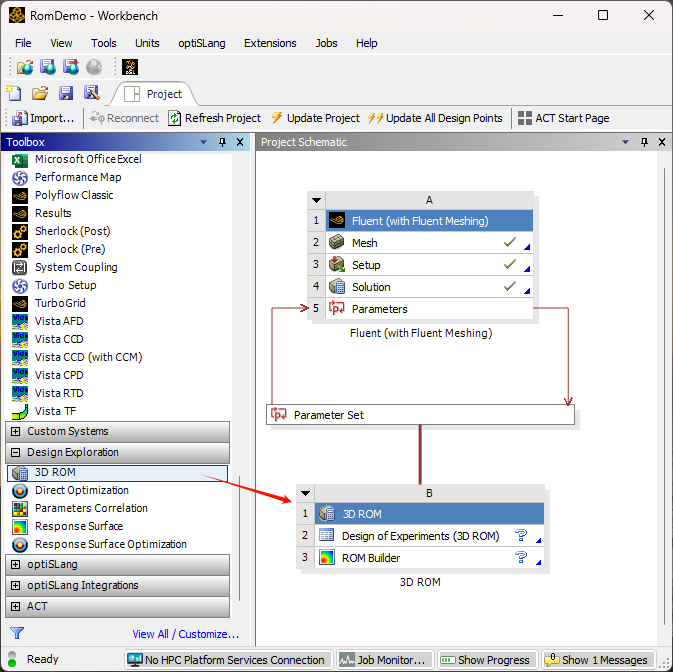The image size is (673, 672).
Task: Select Direct Optimization in the Toolbox
Action: click(x=81, y=491)
